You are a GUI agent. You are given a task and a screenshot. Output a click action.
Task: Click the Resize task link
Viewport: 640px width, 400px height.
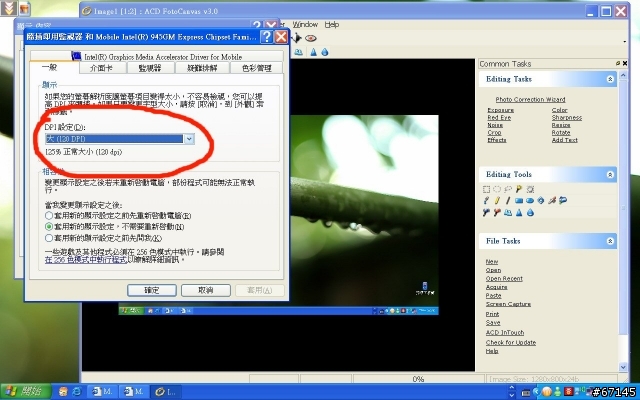[x=561, y=125]
